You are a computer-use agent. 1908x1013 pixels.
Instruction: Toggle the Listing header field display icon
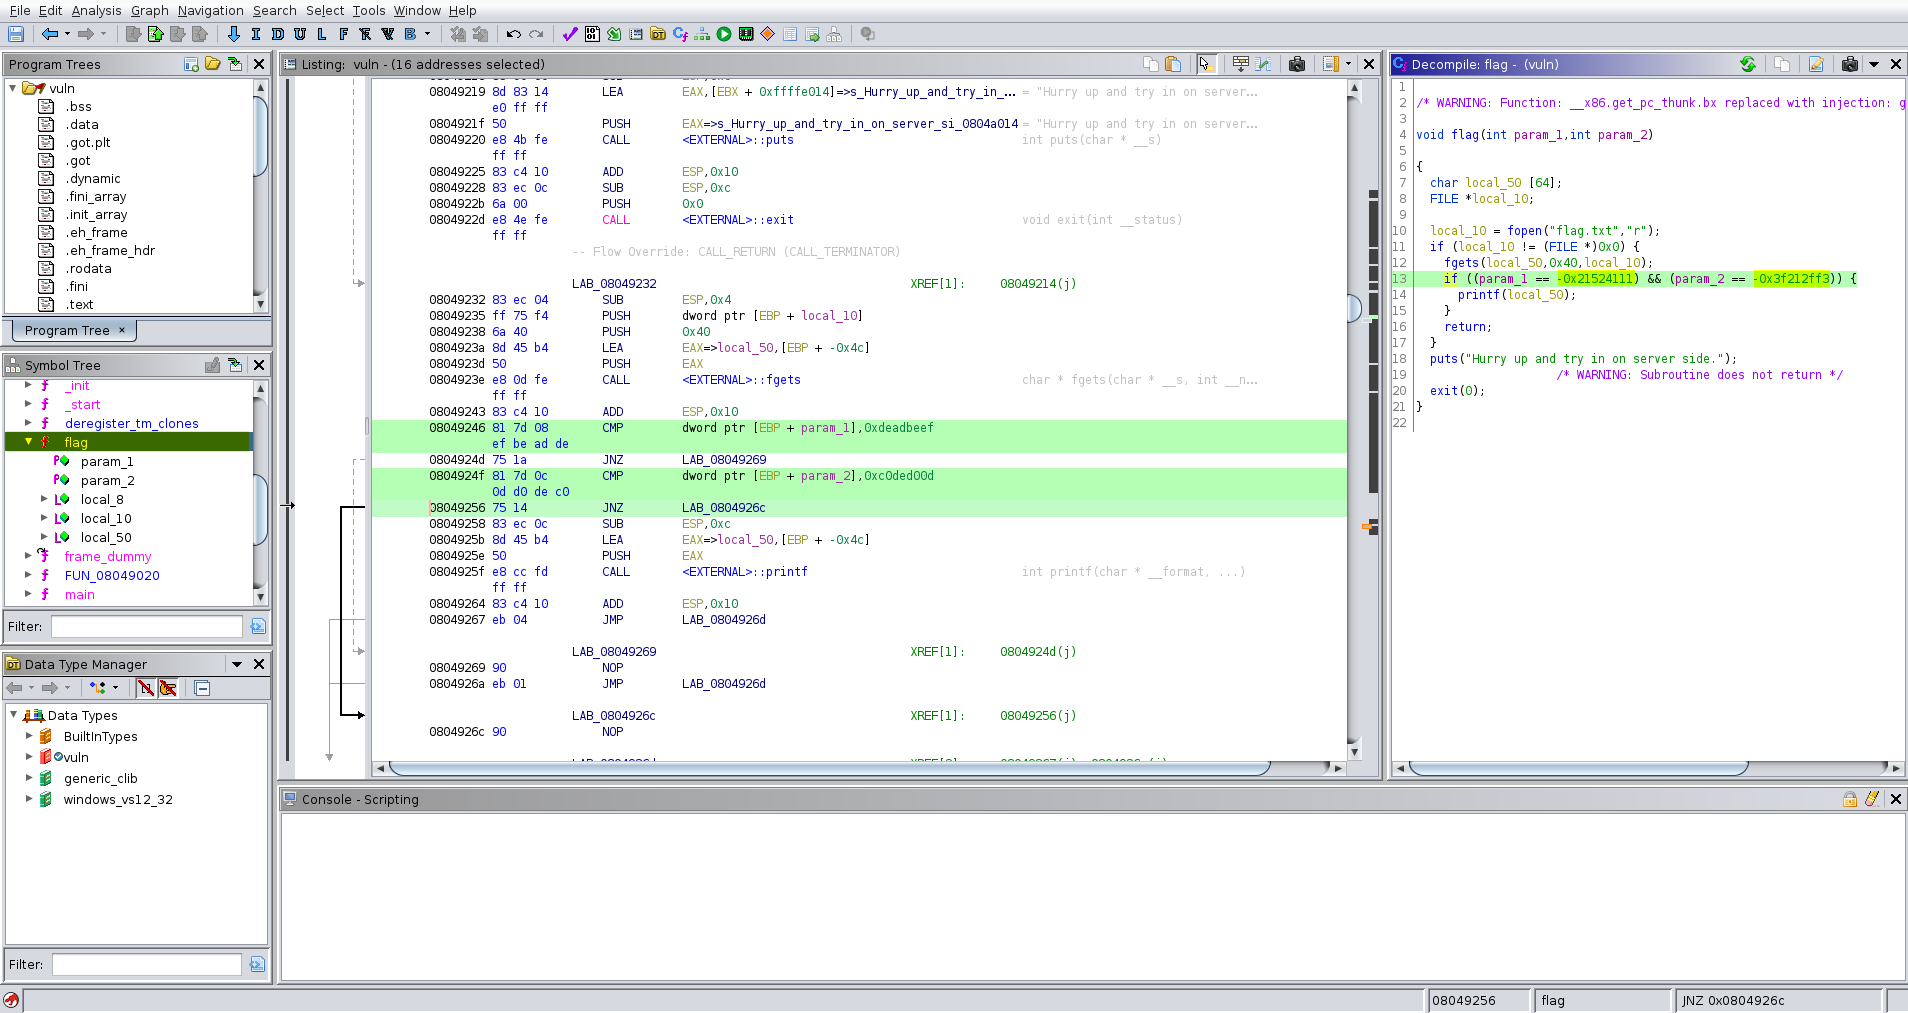1241,64
